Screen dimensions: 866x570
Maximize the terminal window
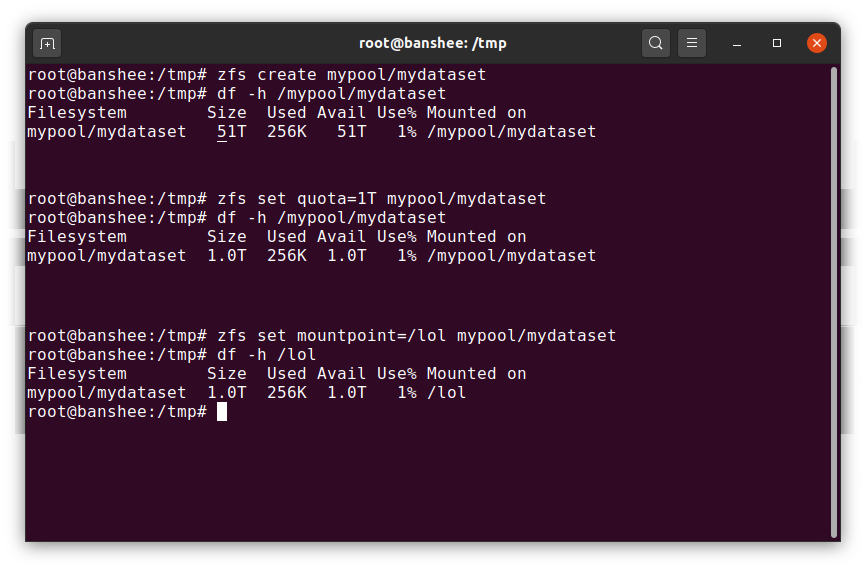[777, 43]
